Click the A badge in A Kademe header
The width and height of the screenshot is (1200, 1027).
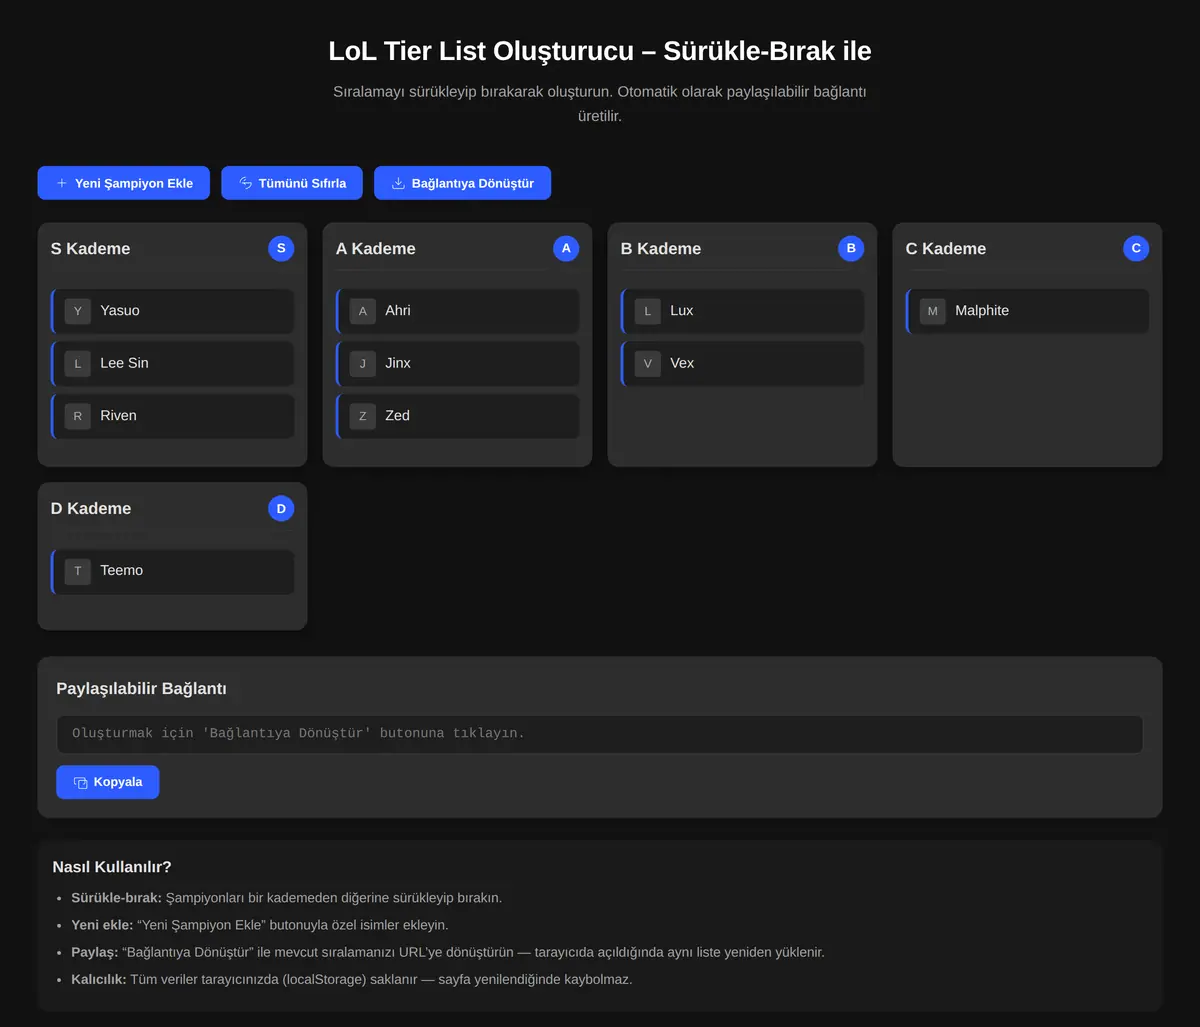(566, 248)
